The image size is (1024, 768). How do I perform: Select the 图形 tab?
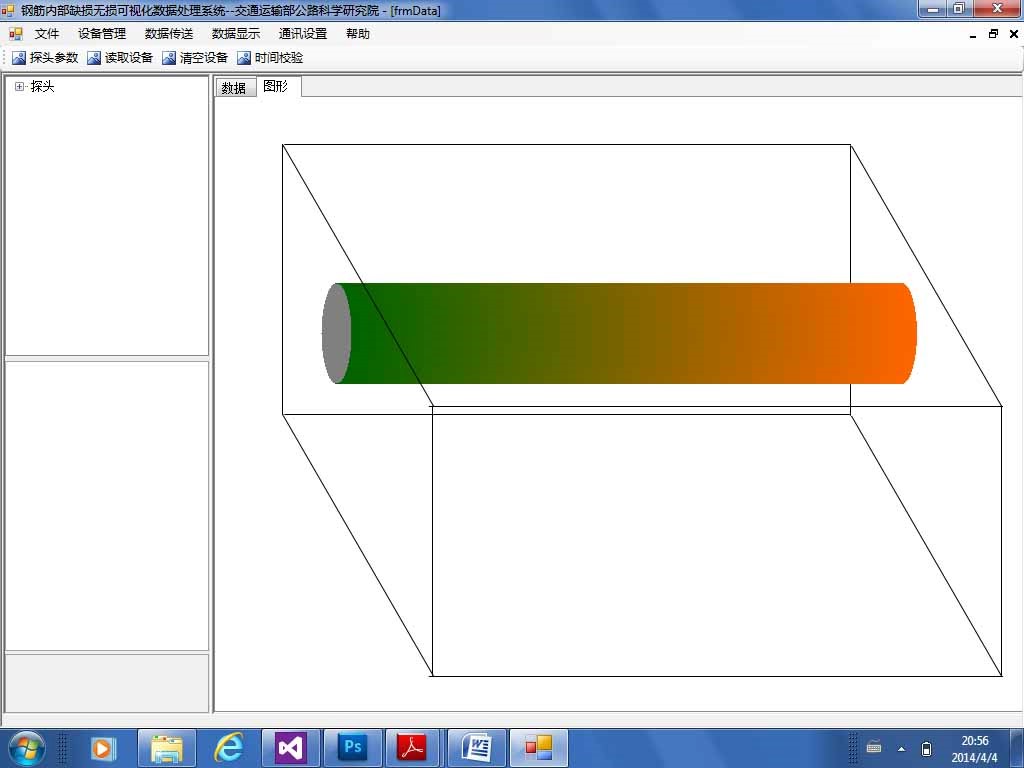pyautogui.click(x=276, y=87)
